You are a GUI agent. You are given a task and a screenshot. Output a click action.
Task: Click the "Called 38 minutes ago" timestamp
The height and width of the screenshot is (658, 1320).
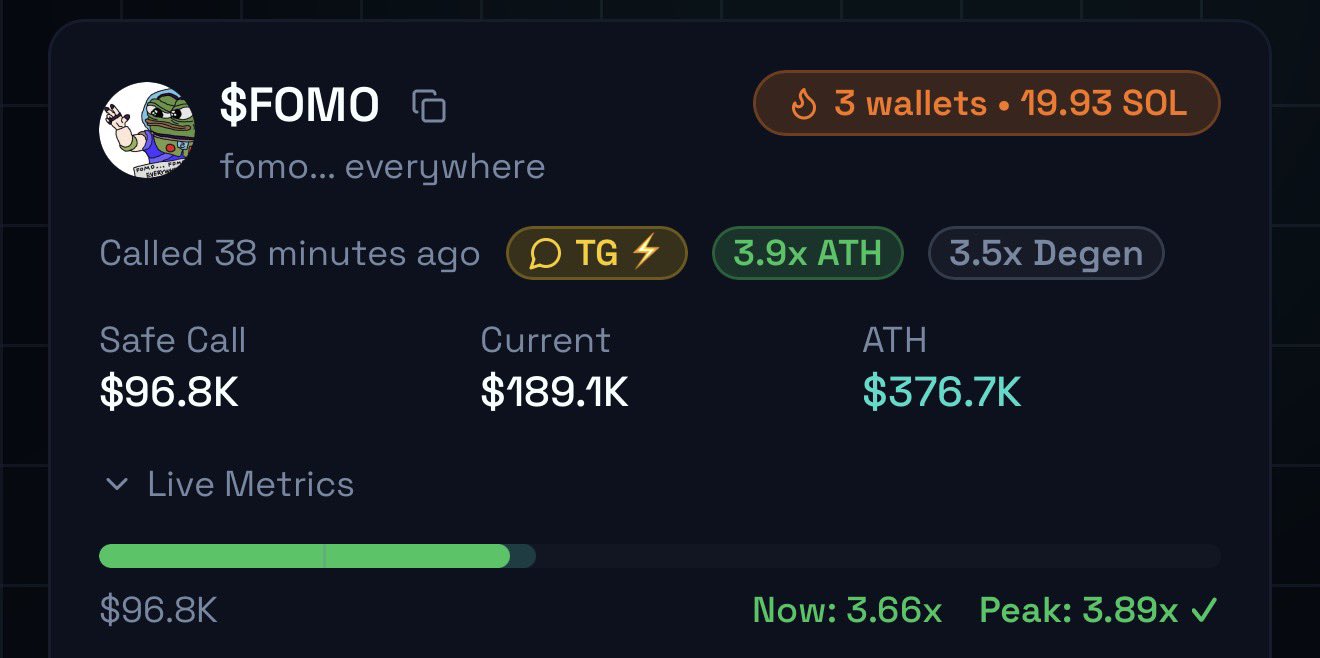[x=289, y=253]
